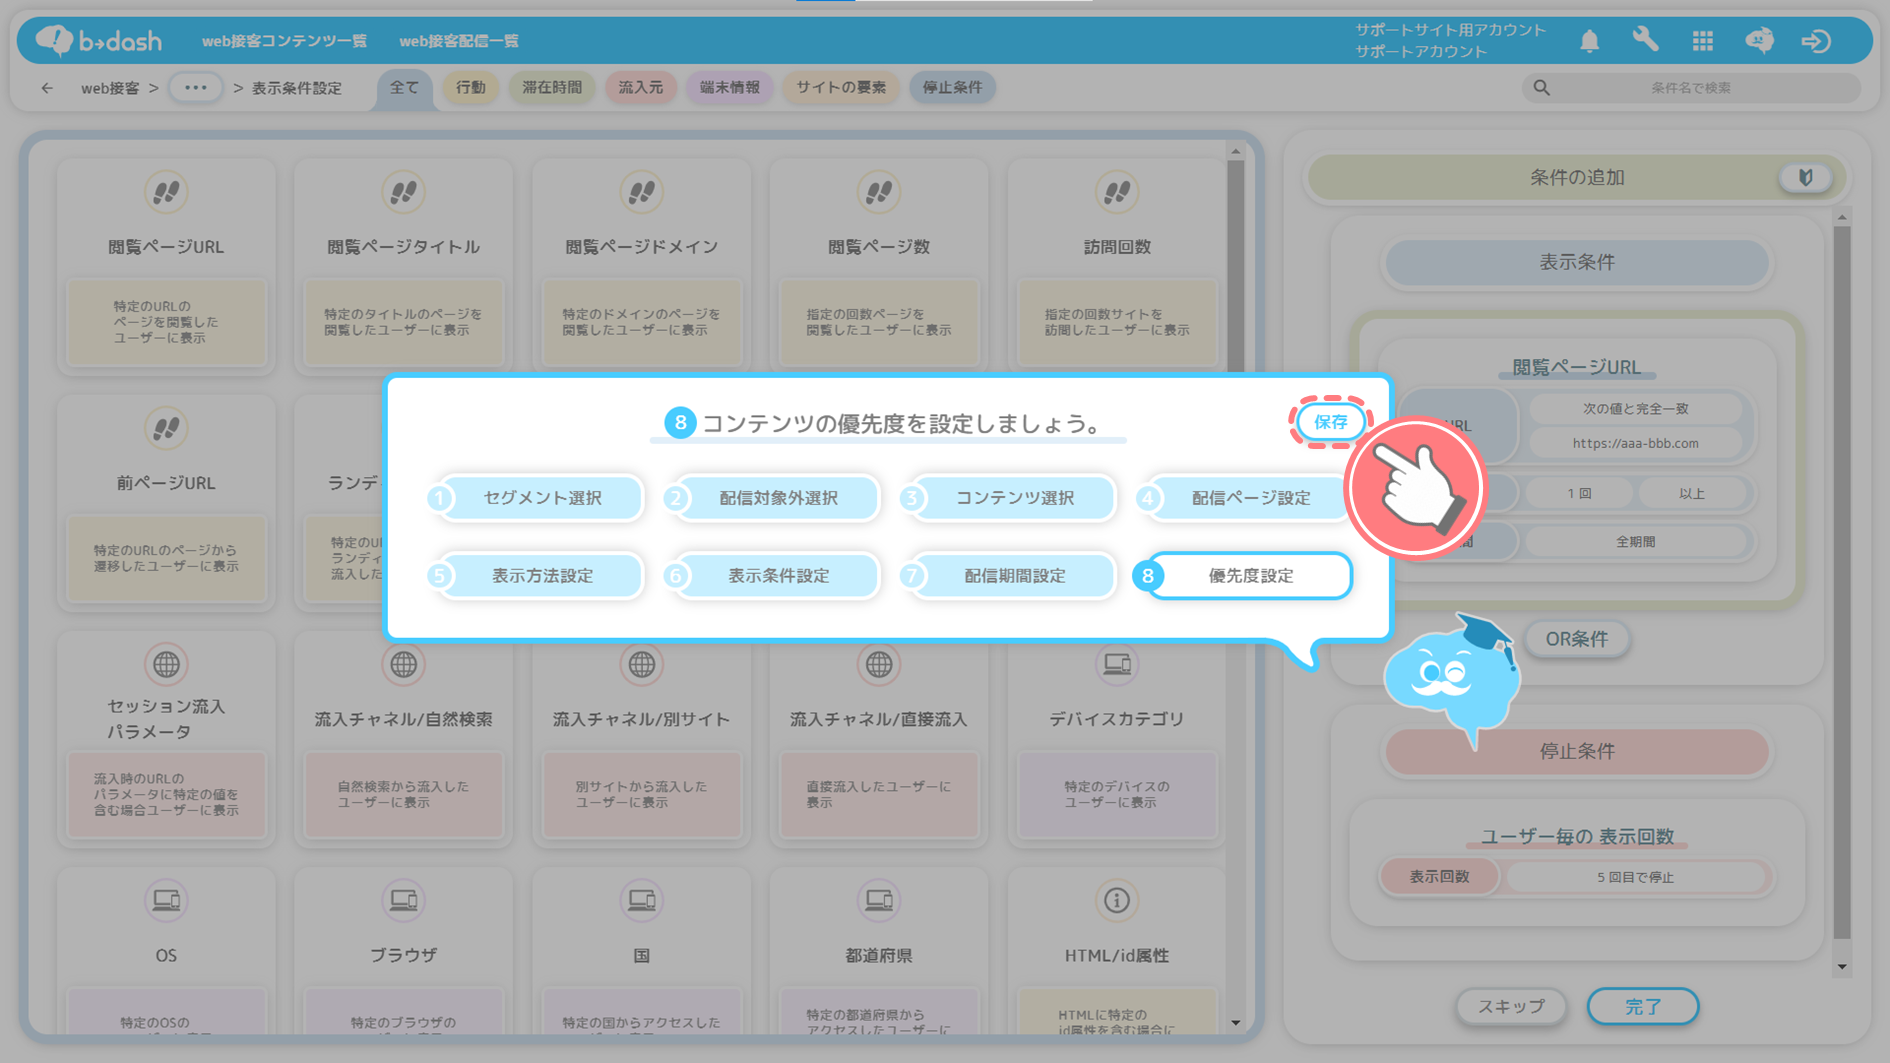Collapse the 条件の追加 panel toggle
The height and width of the screenshot is (1063, 1890).
(x=1805, y=178)
